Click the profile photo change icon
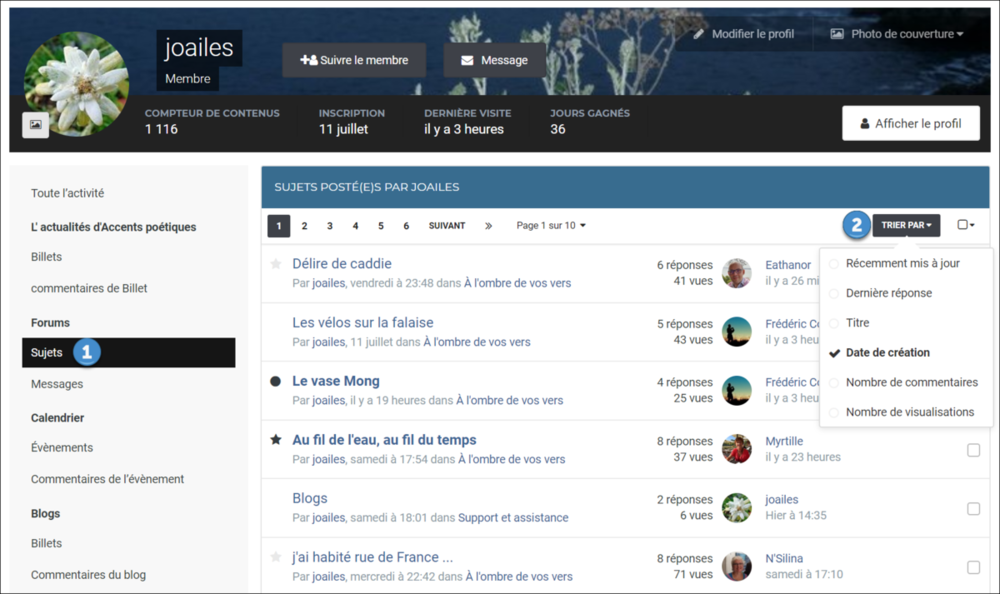Screen dimensions: 1000x594 [35, 124]
